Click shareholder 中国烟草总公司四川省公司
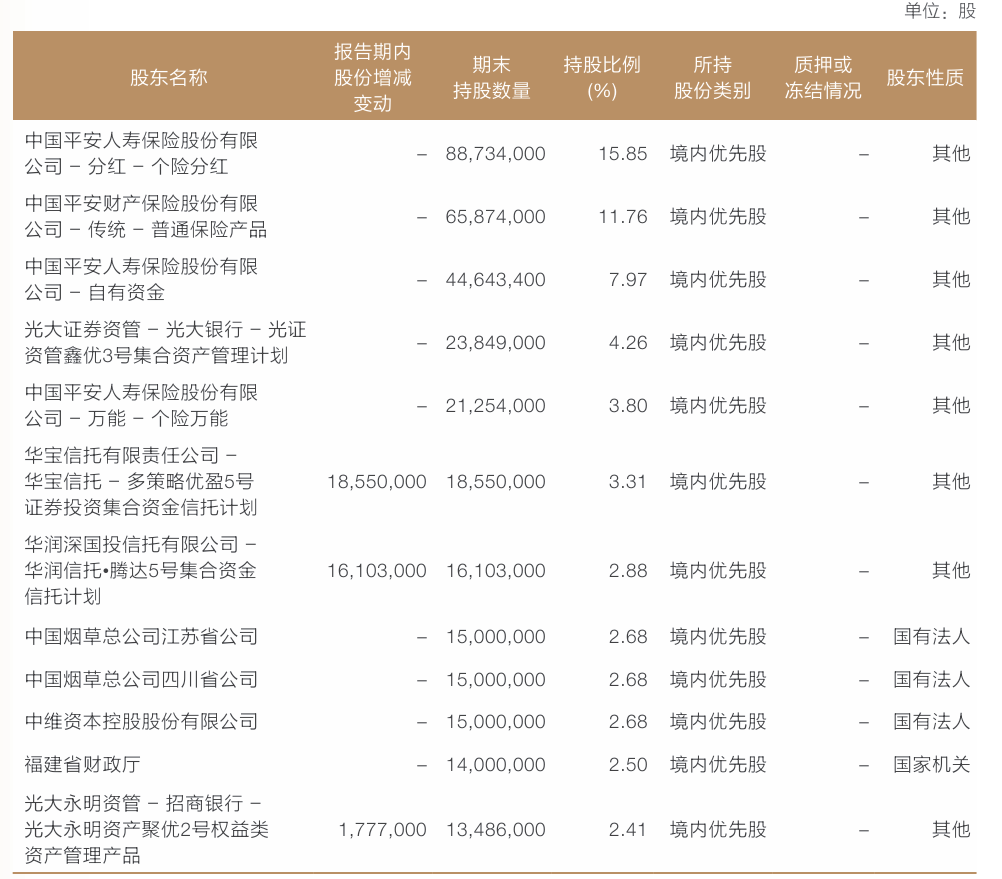 (x=141, y=680)
